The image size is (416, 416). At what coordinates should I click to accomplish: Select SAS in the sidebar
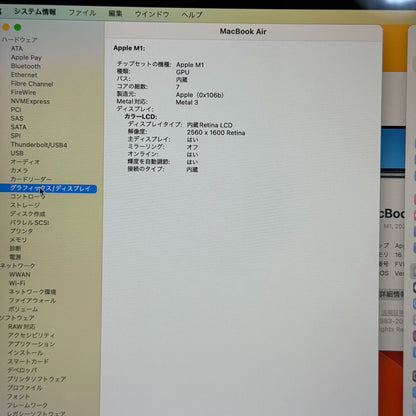[x=17, y=118]
